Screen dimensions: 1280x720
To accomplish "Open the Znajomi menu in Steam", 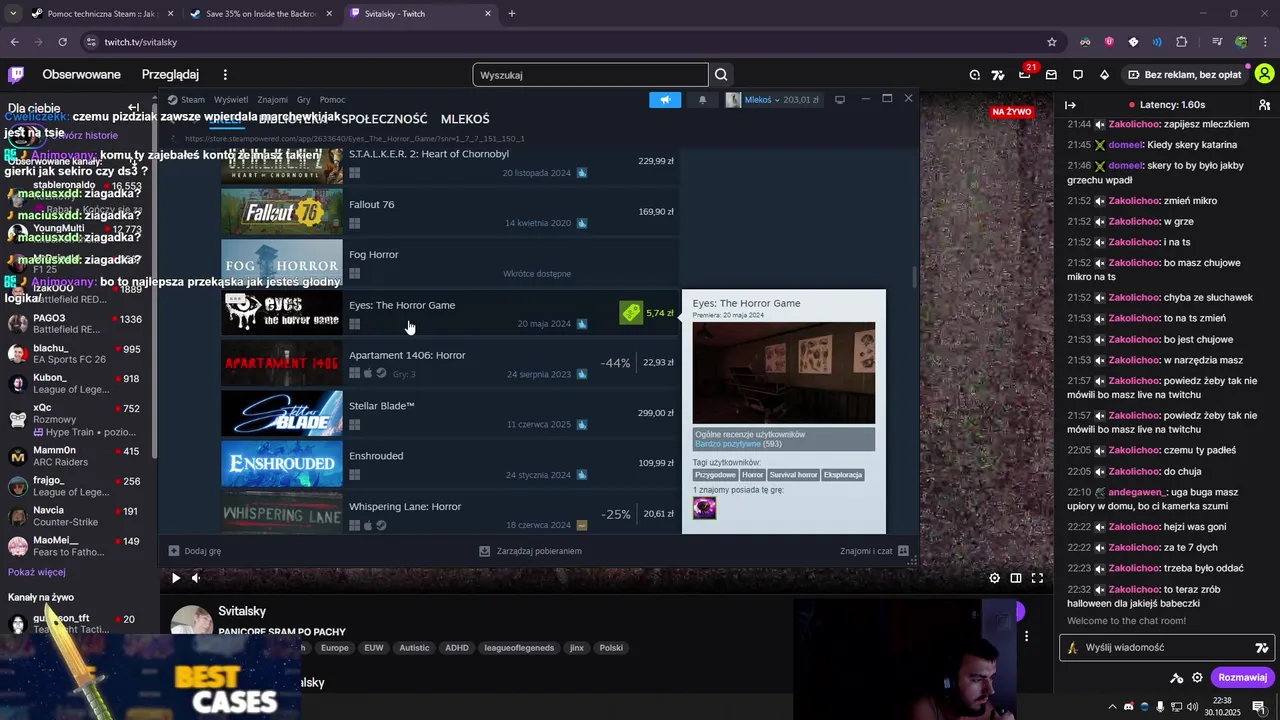I will (x=272, y=100).
